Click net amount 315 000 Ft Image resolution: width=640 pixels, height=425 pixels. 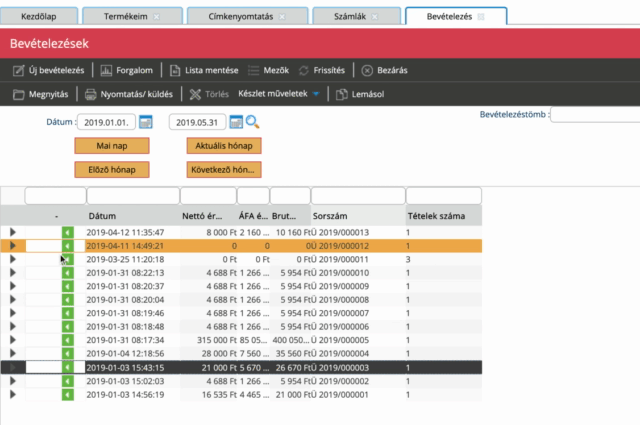217,340
